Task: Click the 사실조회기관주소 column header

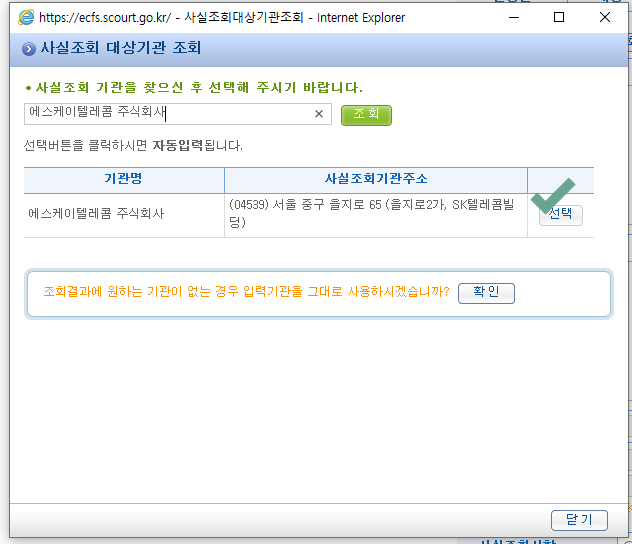Action: coord(376,180)
